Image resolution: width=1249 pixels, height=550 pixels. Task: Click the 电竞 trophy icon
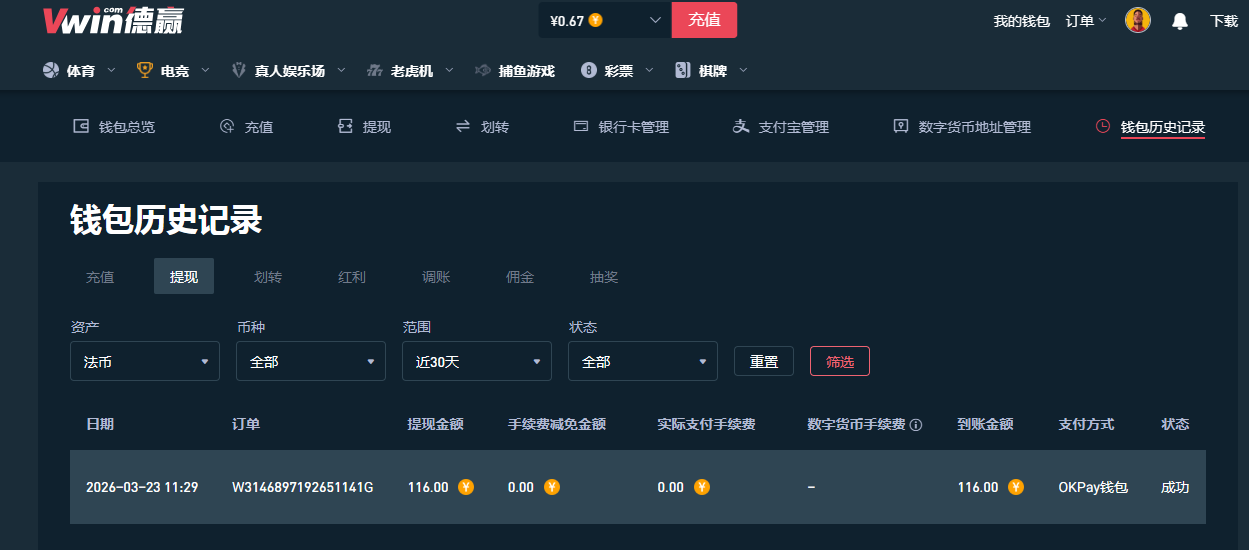(x=145, y=70)
